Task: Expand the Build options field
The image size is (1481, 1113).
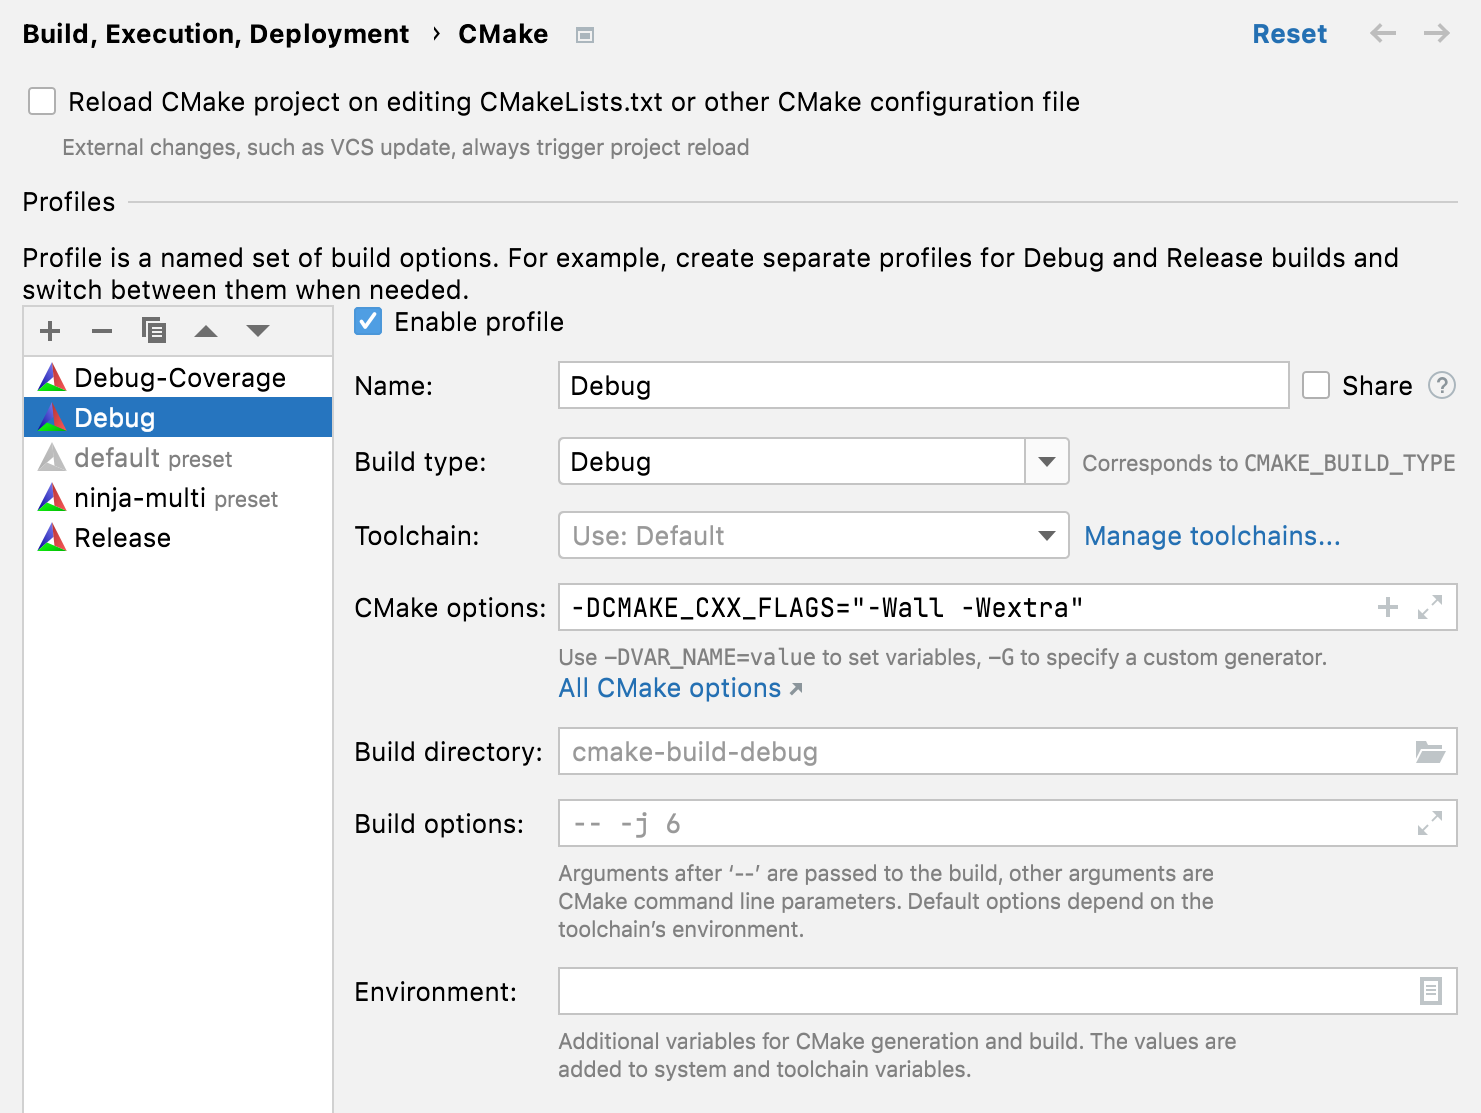Action: 1430,823
